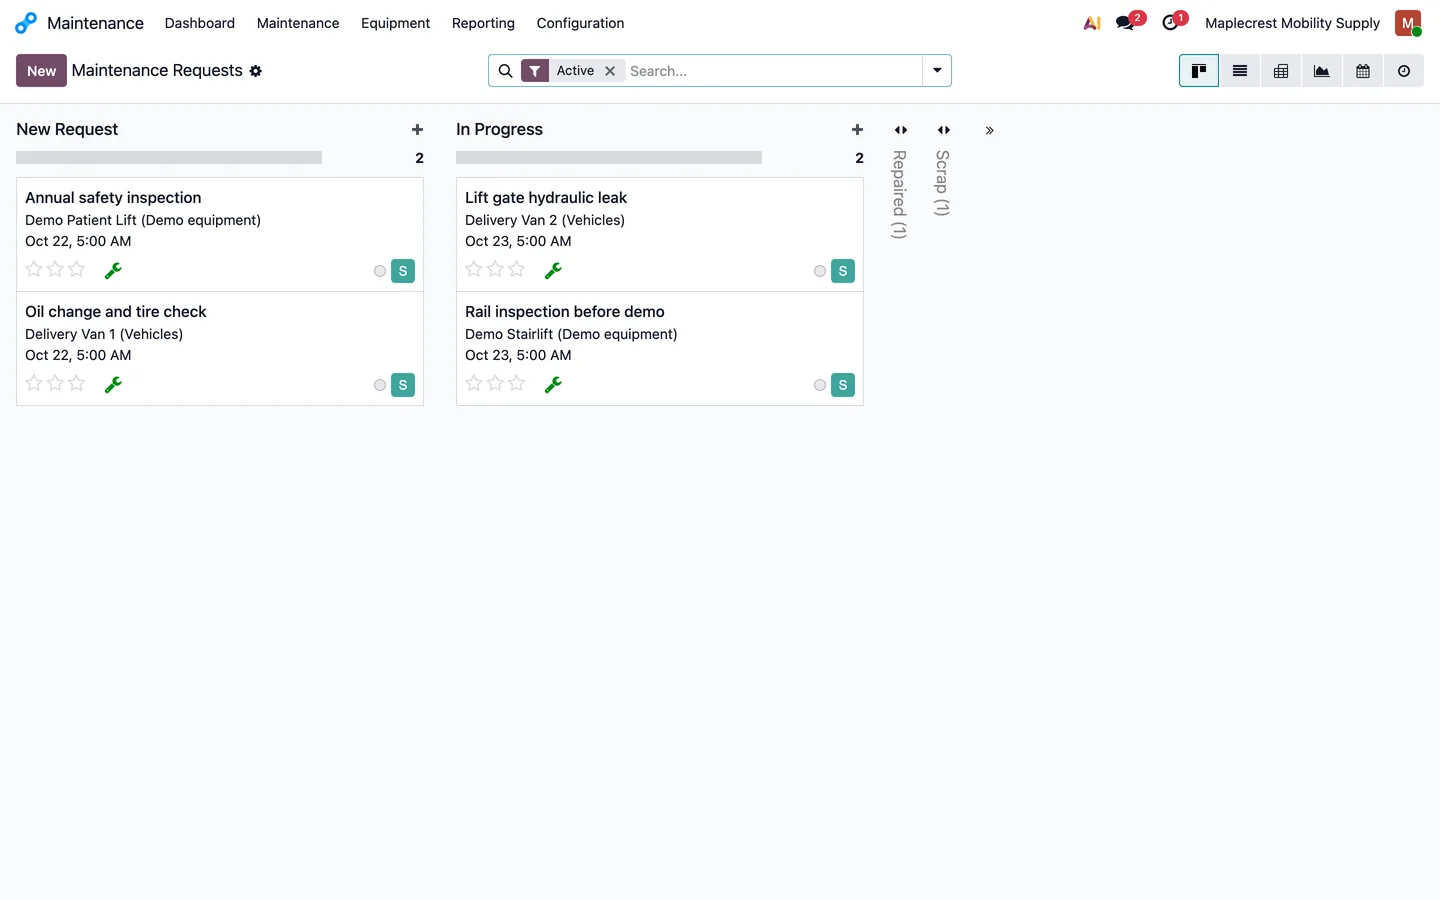
Task: Open the Equipment menu
Action: pyautogui.click(x=395, y=23)
